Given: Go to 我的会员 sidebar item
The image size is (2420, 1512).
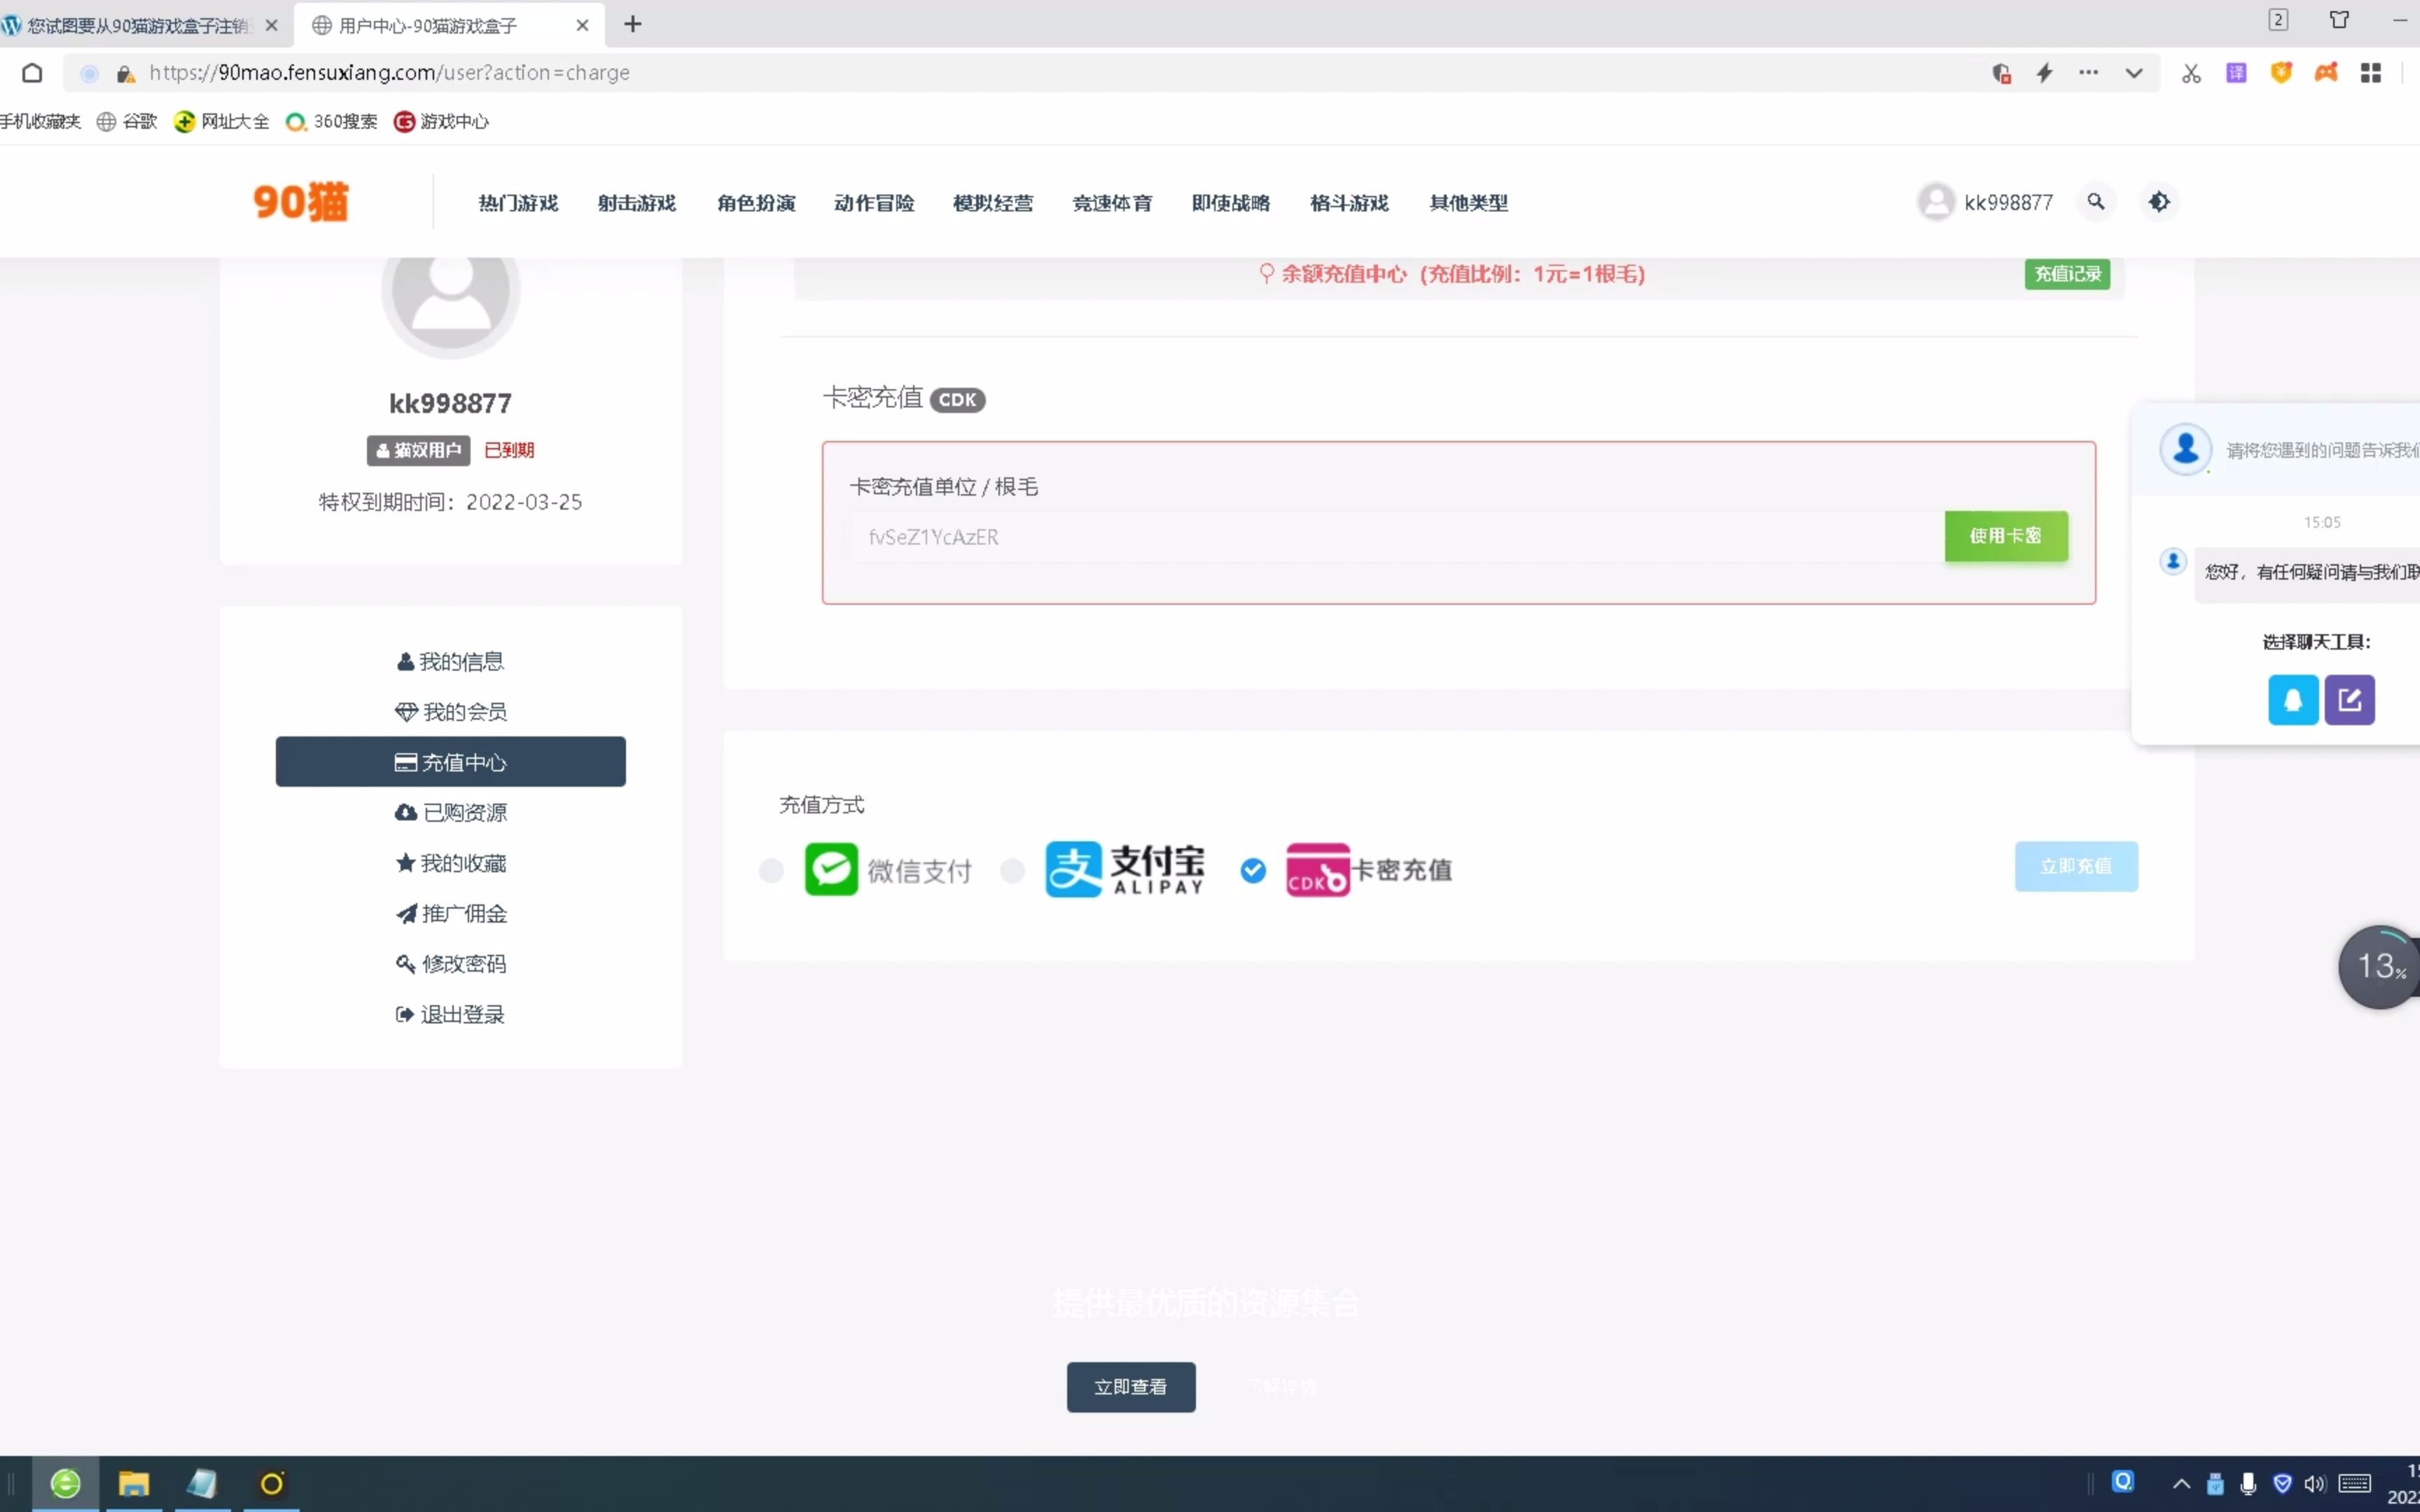Looking at the screenshot, I should point(450,712).
